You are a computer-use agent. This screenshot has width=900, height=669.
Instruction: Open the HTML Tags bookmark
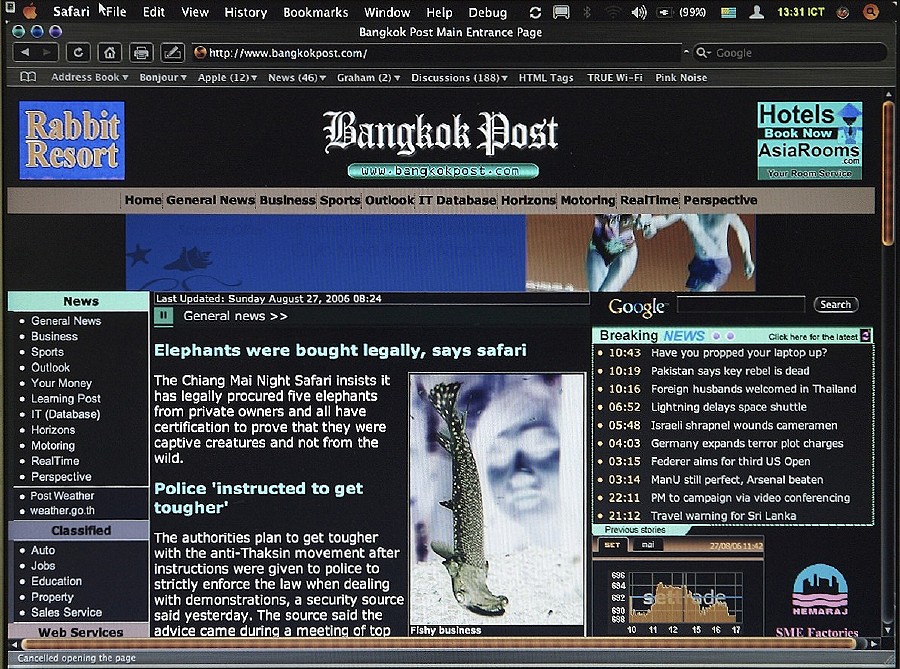tap(546, 77)
